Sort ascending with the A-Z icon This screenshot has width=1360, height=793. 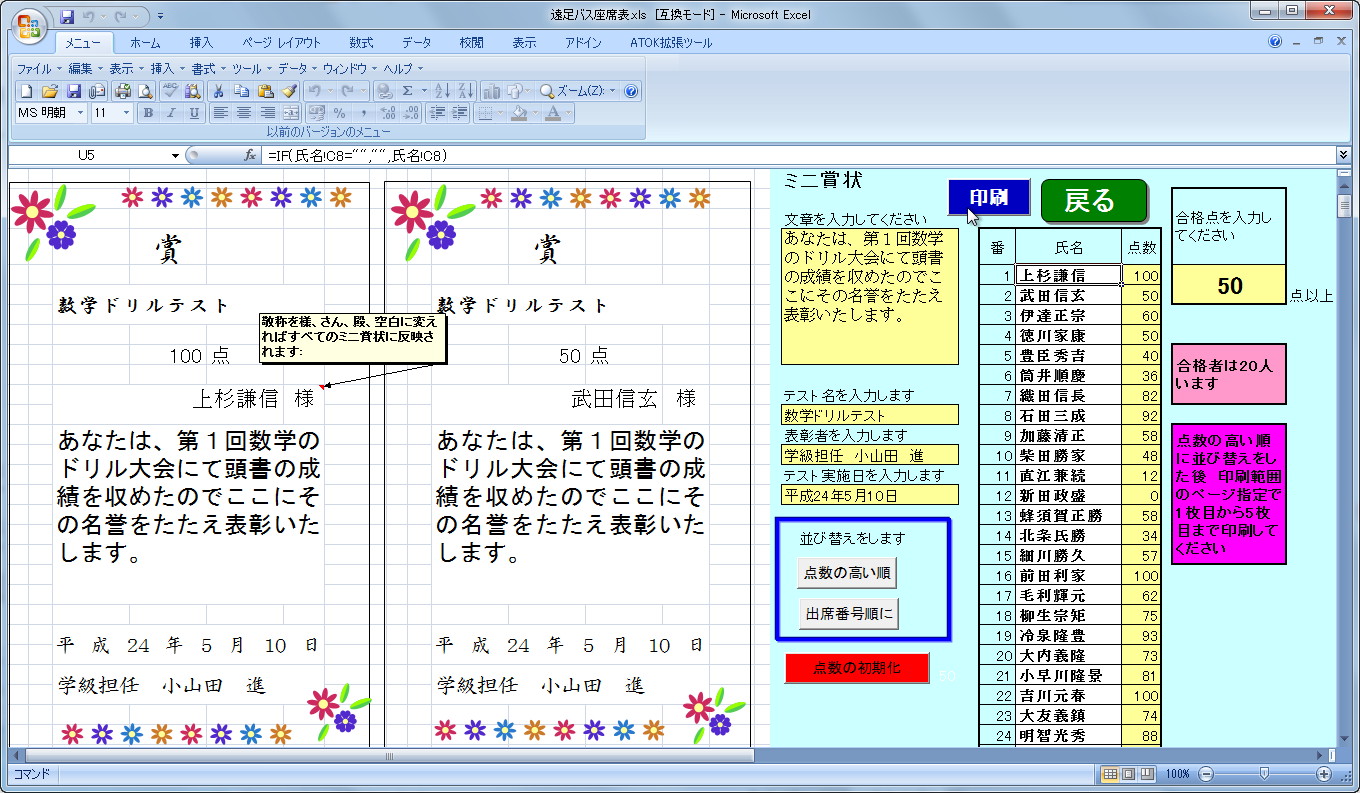coord(443,91)
